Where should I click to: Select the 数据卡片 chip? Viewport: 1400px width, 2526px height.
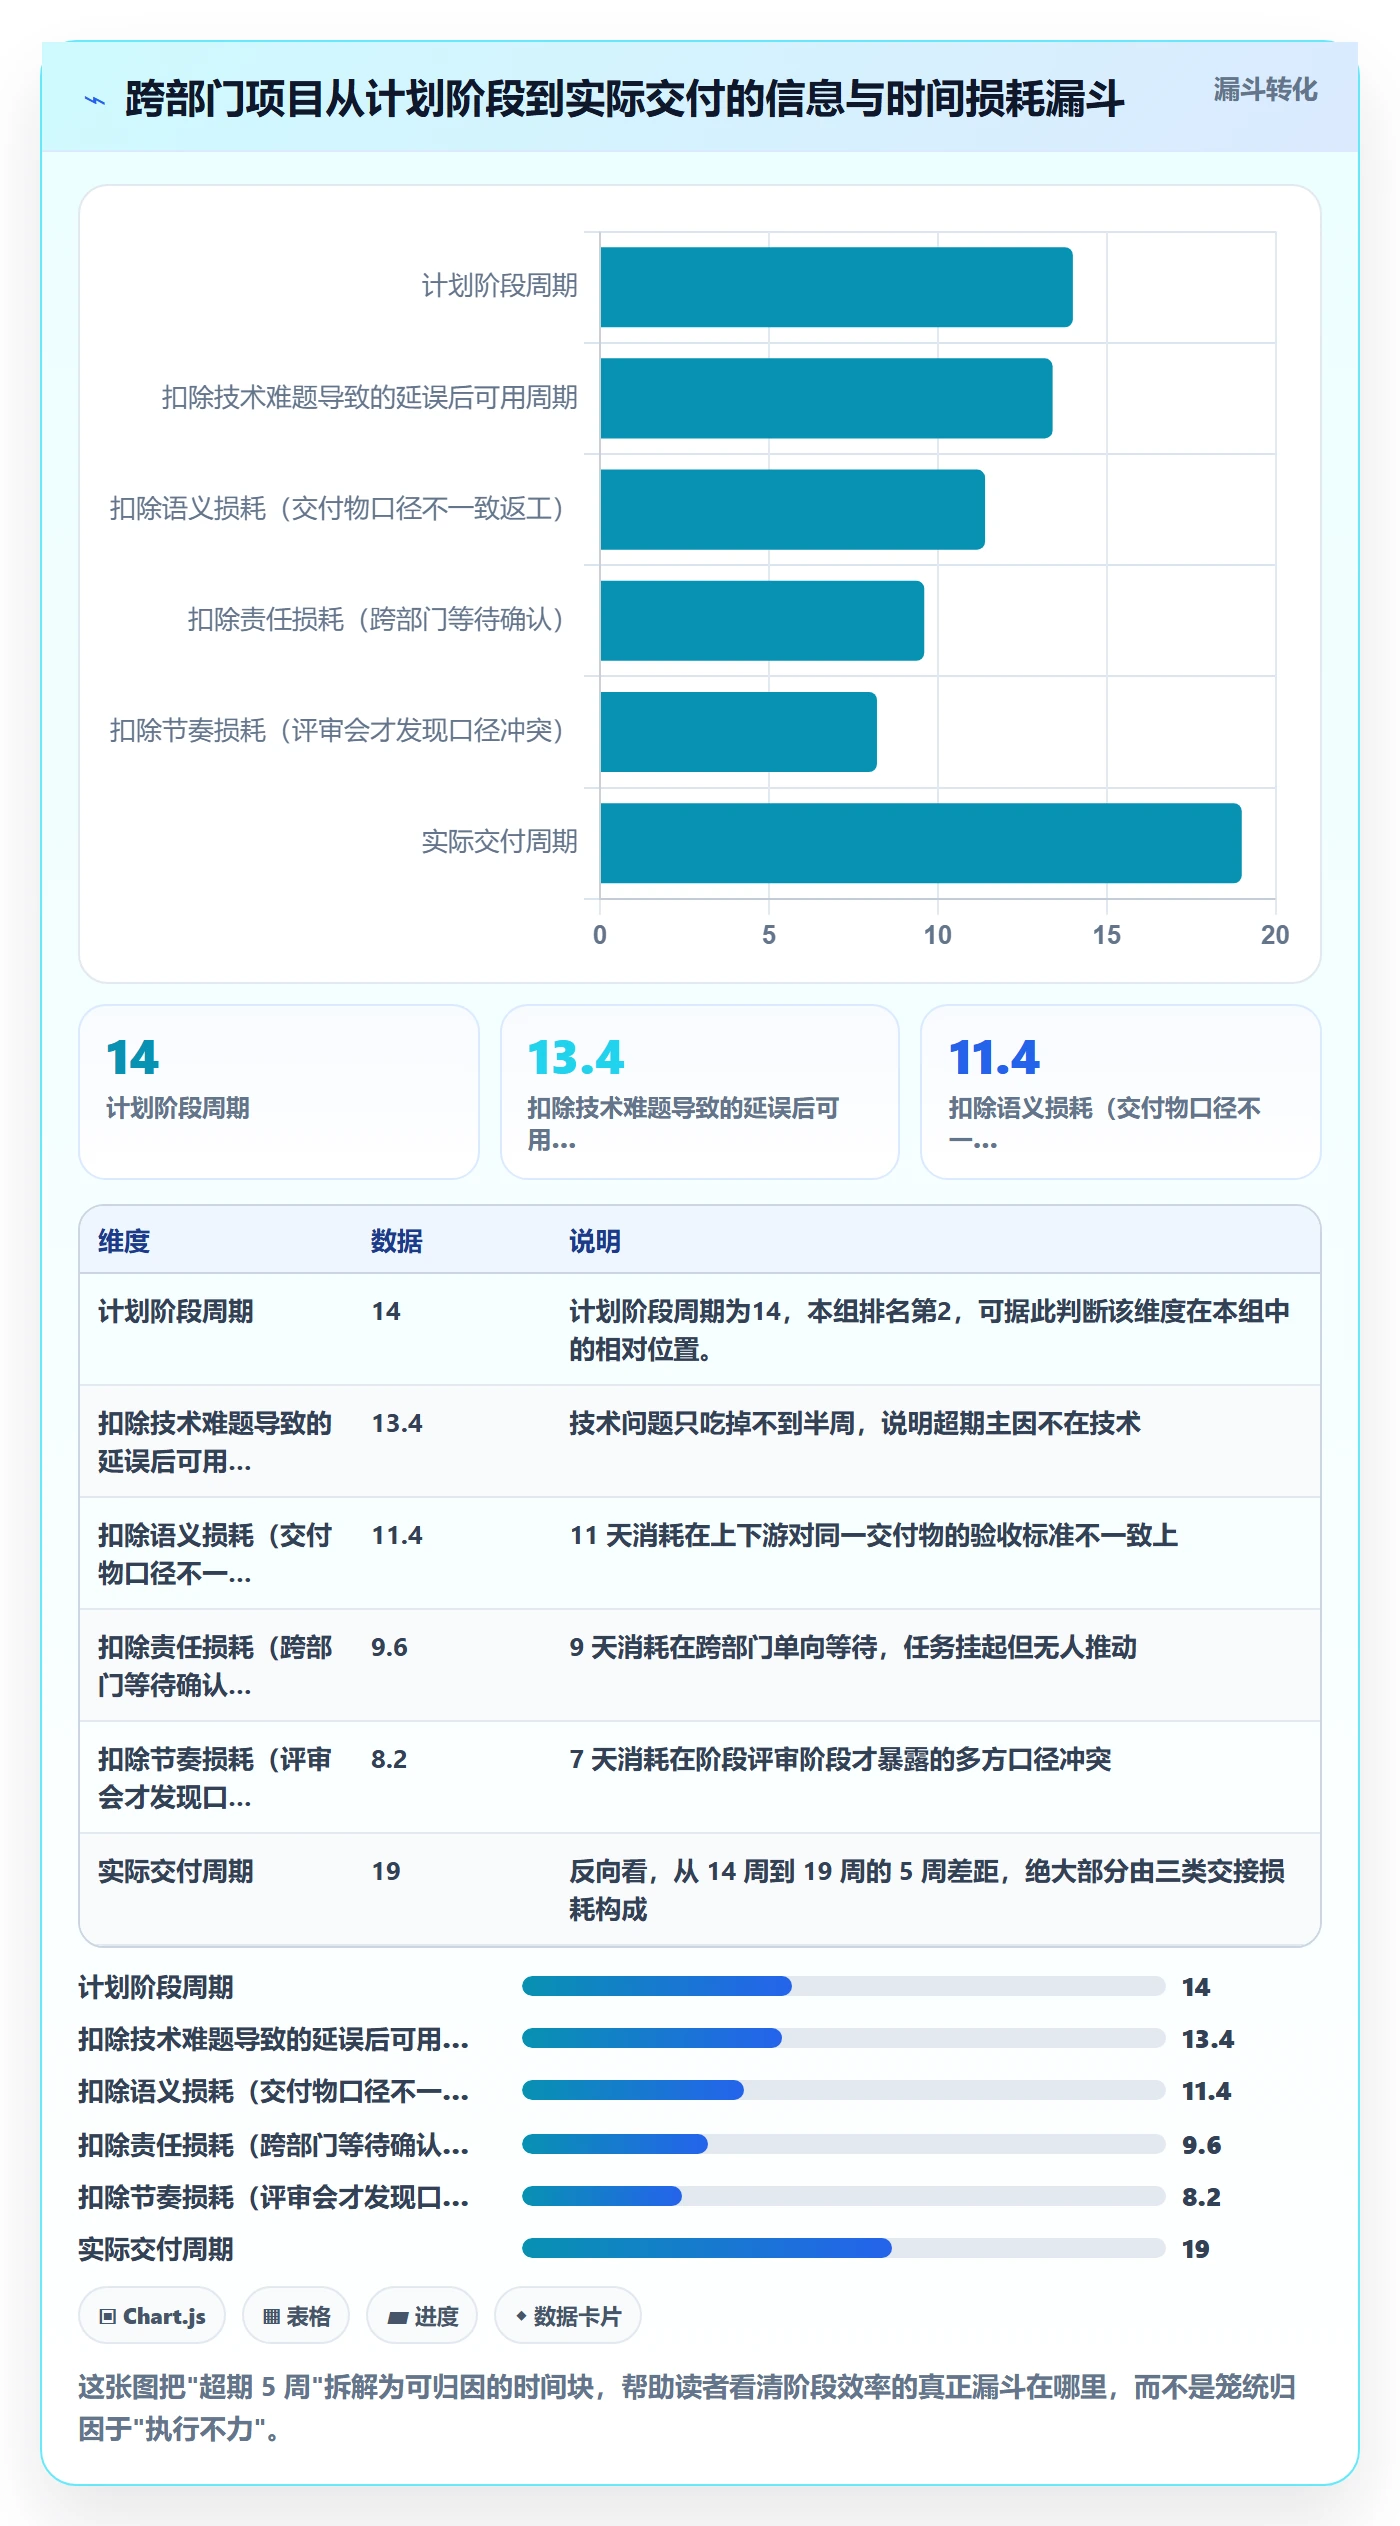[568, 2315]
